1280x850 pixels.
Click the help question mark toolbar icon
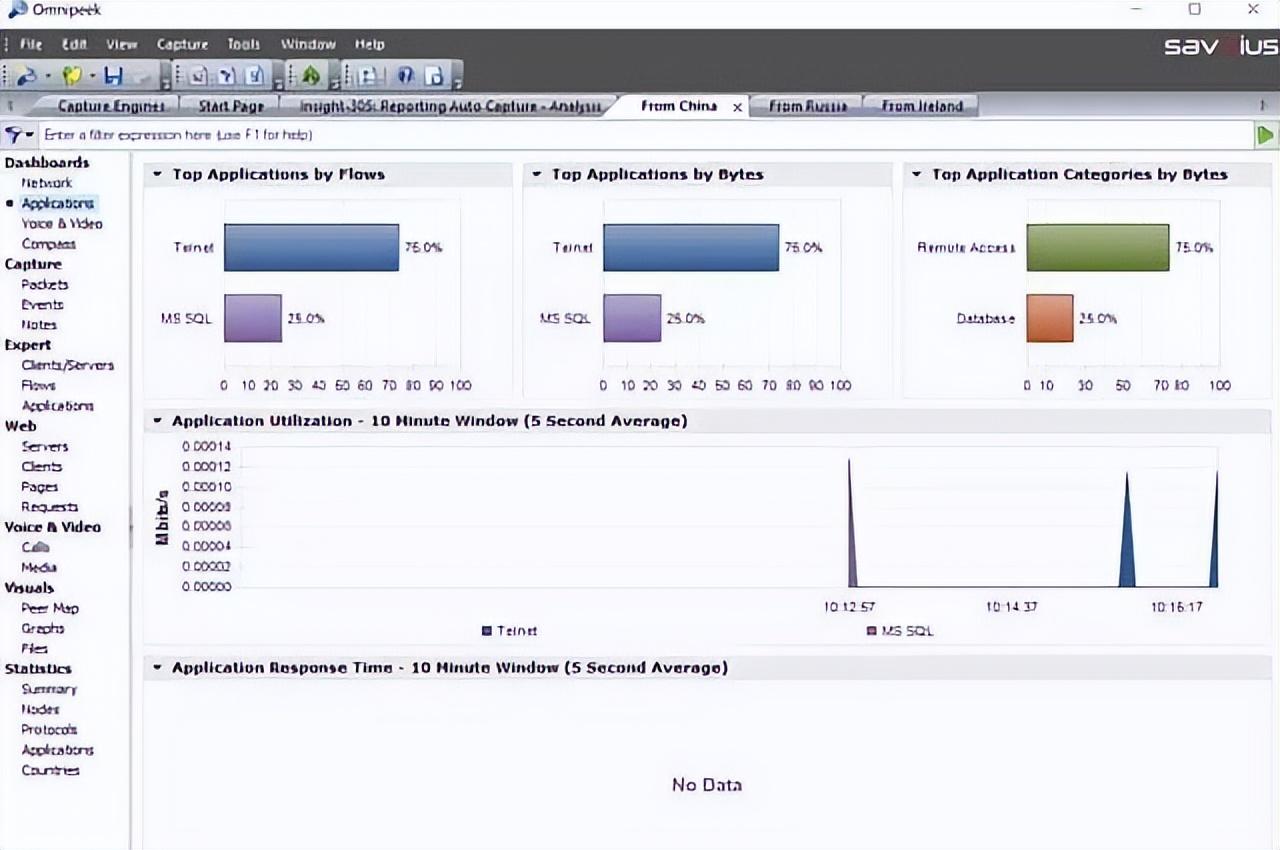coord(406,76)
